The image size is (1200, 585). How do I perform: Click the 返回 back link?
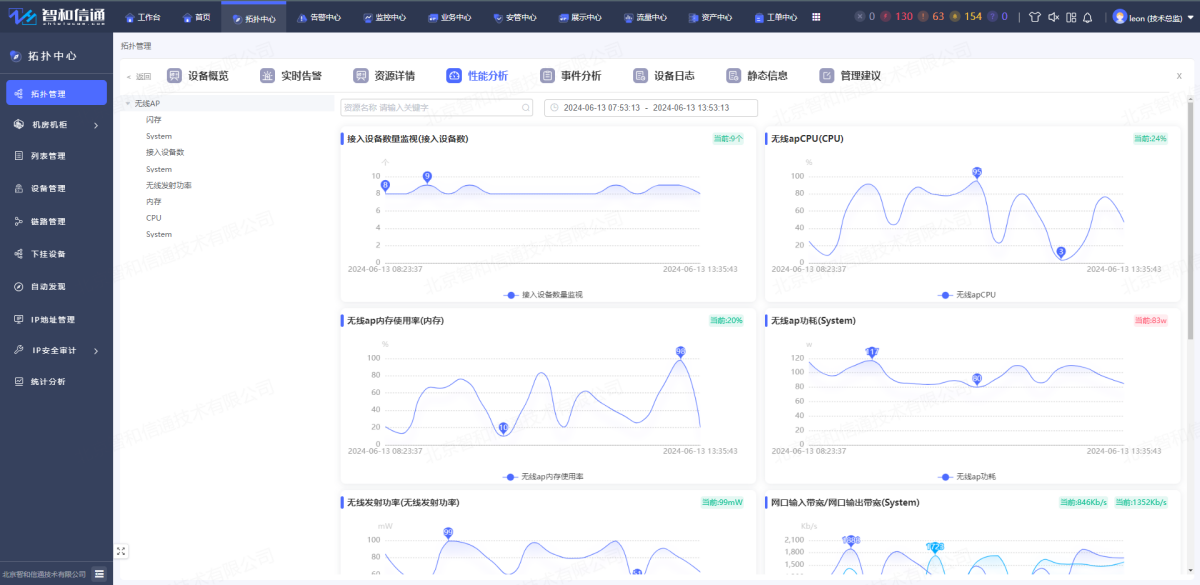click(x=139, y=77)
